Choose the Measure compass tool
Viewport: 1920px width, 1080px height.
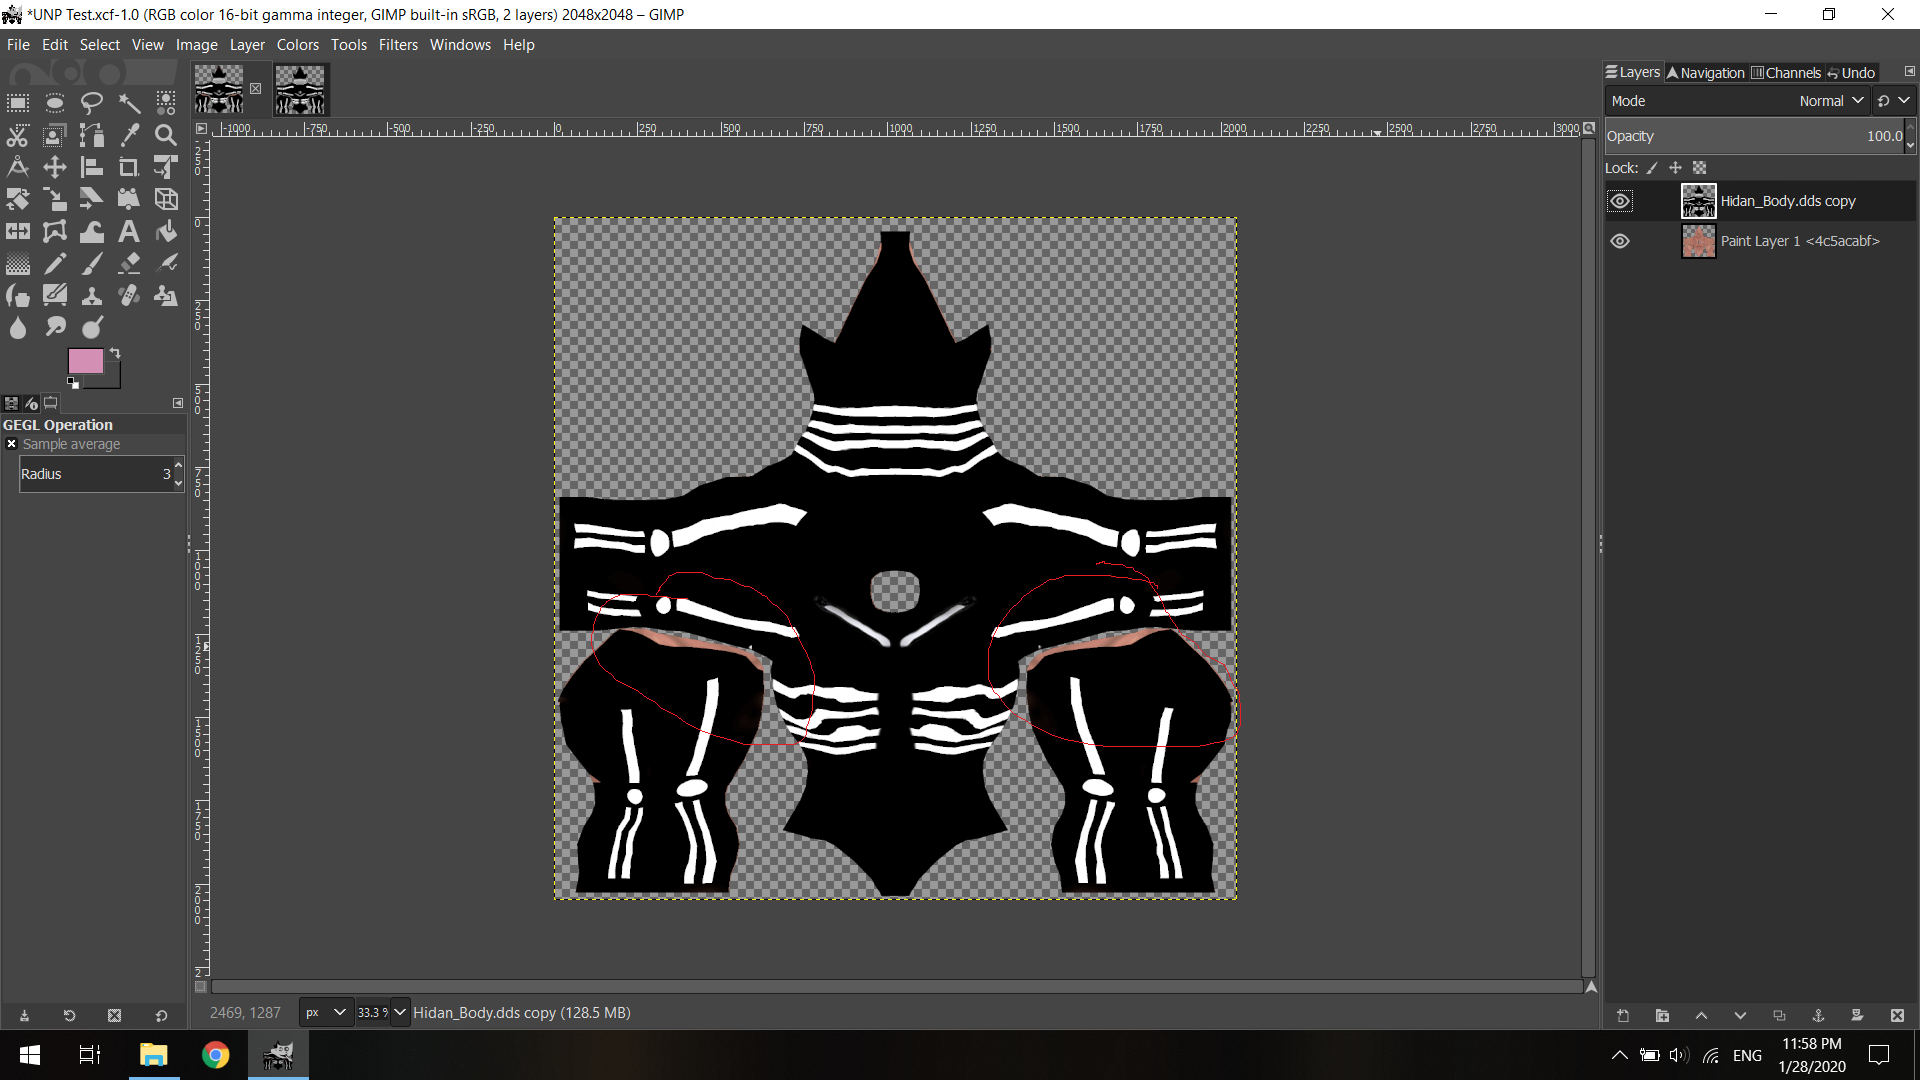[18, 167]
